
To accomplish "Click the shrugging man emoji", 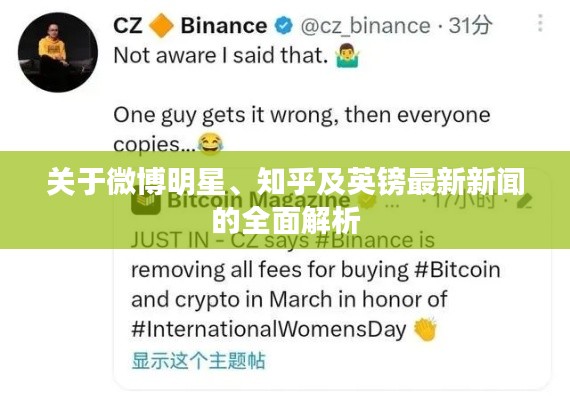I will click(348, 56).
